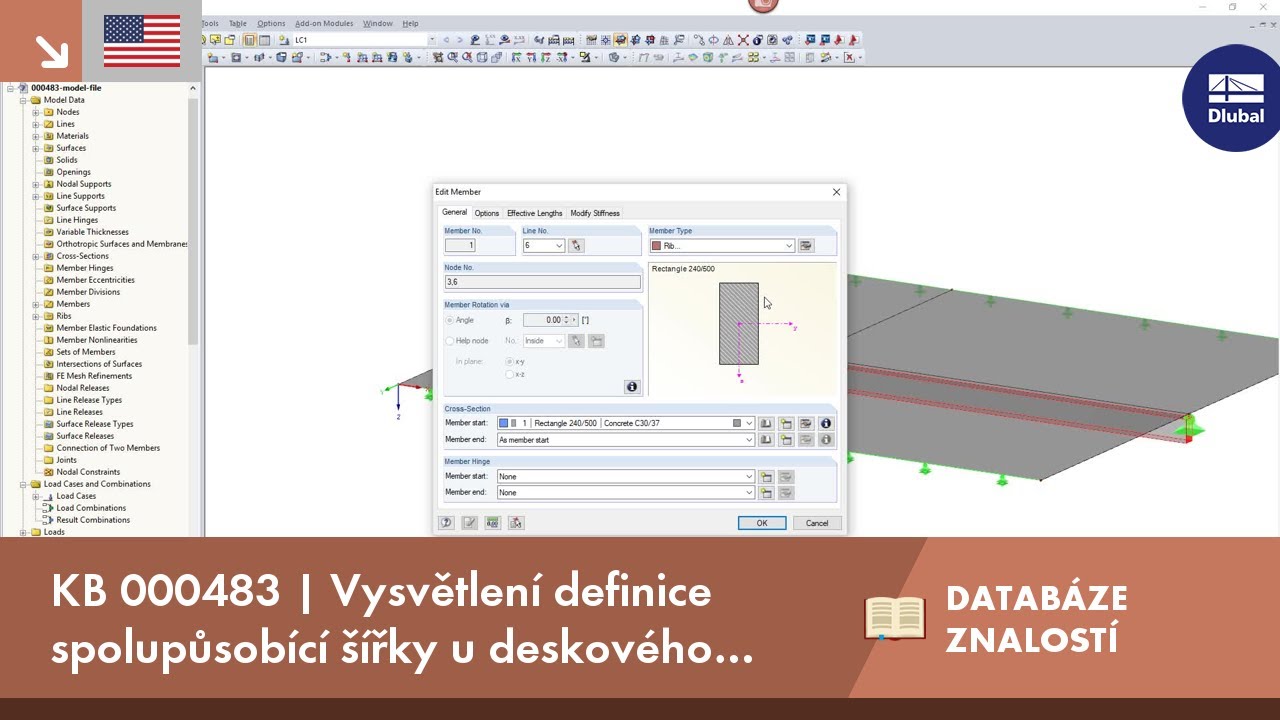The width and height of the screenshot is (1280, 720).
Task: Open the Member Hinge end dropdown
Action: point(749,493)
